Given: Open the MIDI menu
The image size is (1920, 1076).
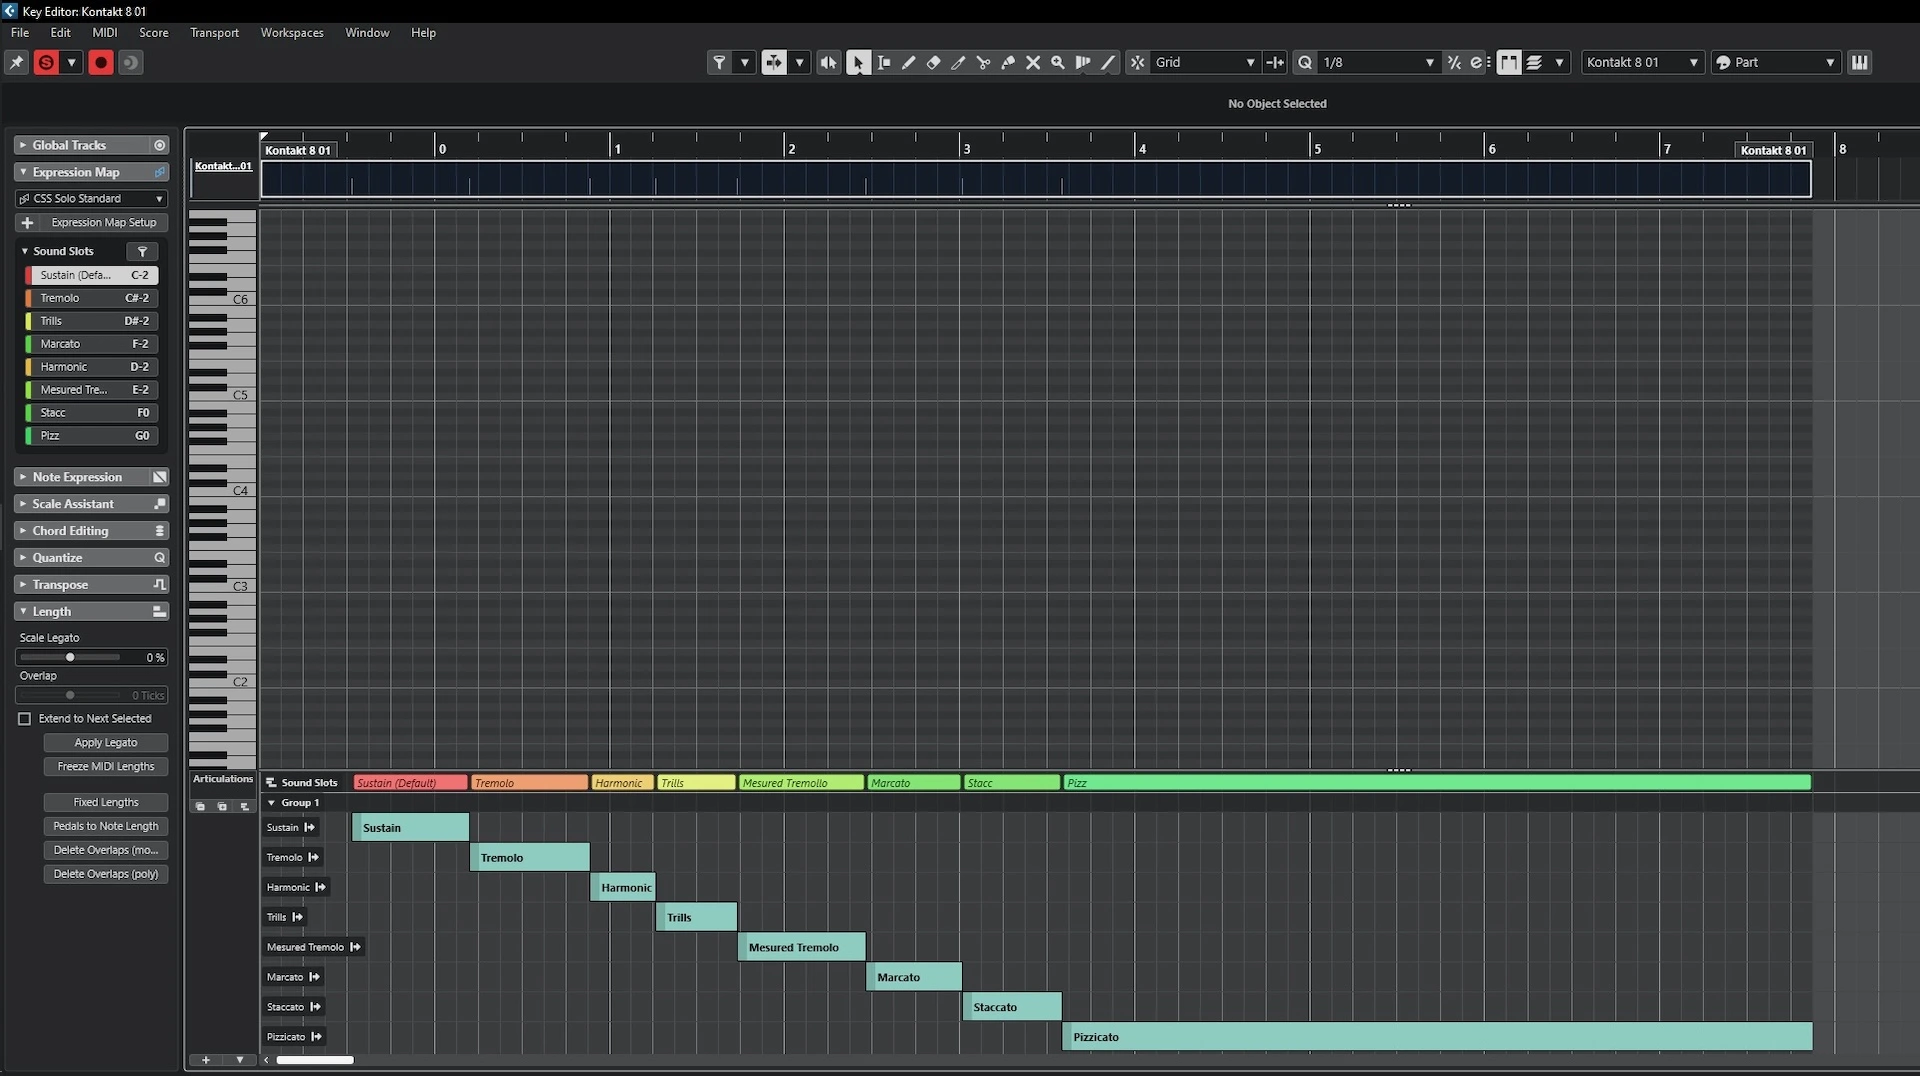Looking at the screenshot, I should pyautogui.click(x=104, y=32).
